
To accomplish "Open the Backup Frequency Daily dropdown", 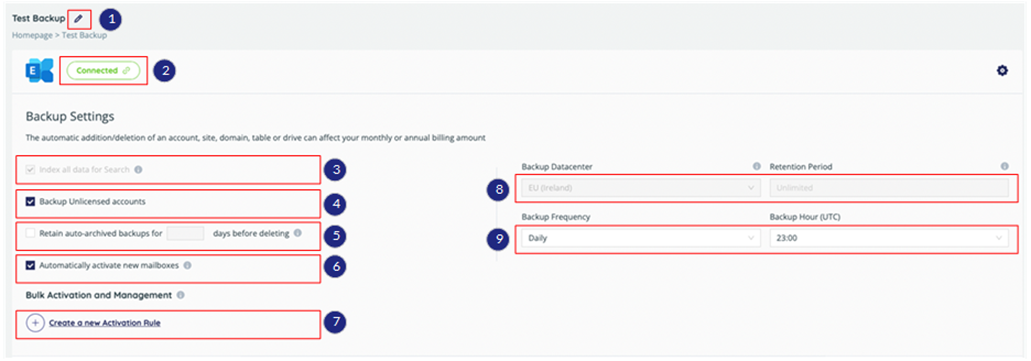I will pos(640,238).
